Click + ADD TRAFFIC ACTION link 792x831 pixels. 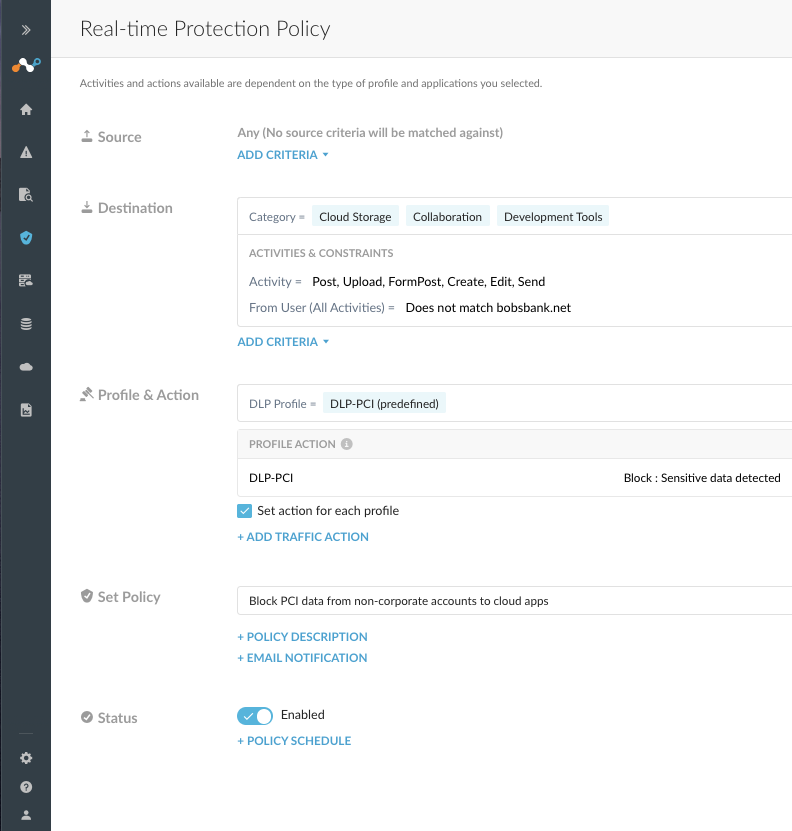303,537
